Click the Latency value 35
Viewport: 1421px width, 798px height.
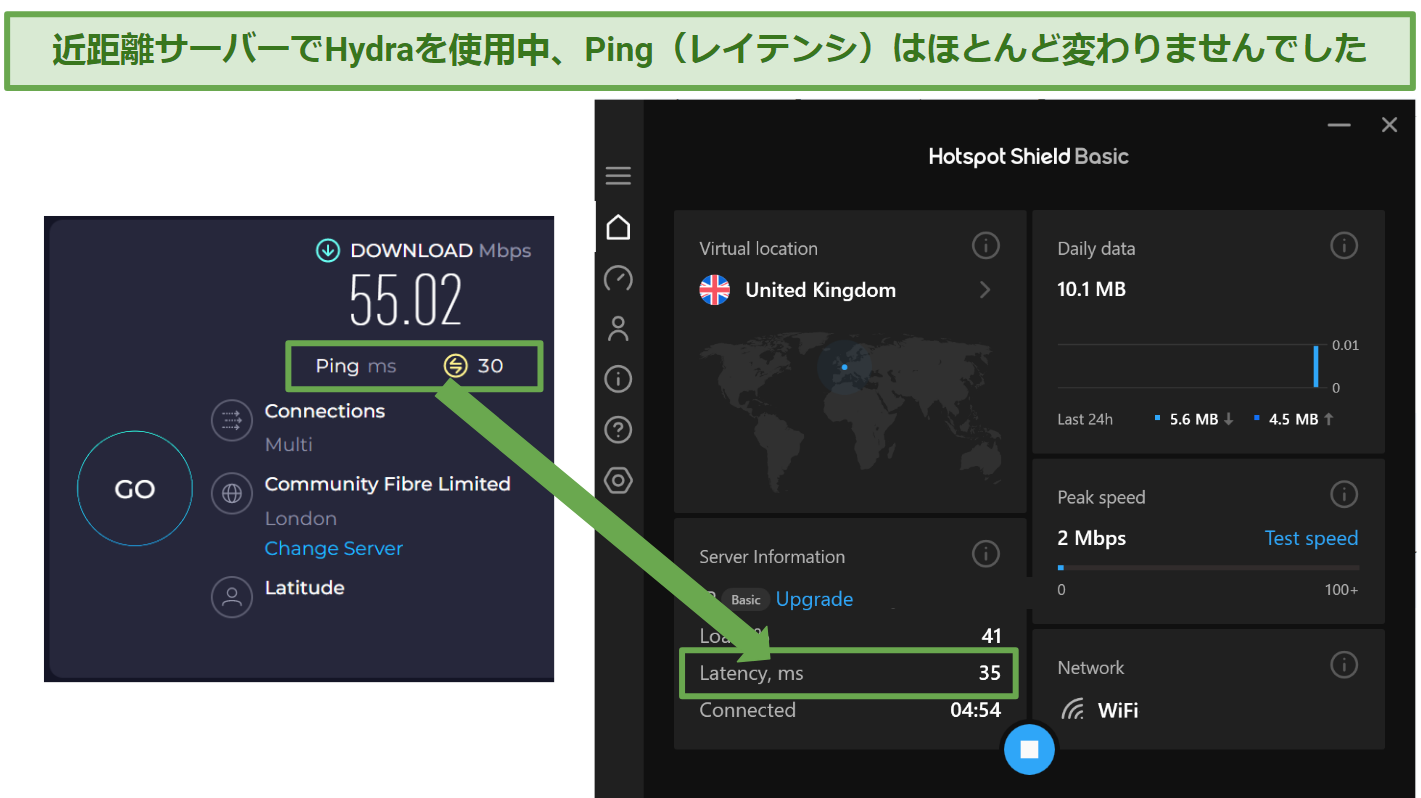989,673
